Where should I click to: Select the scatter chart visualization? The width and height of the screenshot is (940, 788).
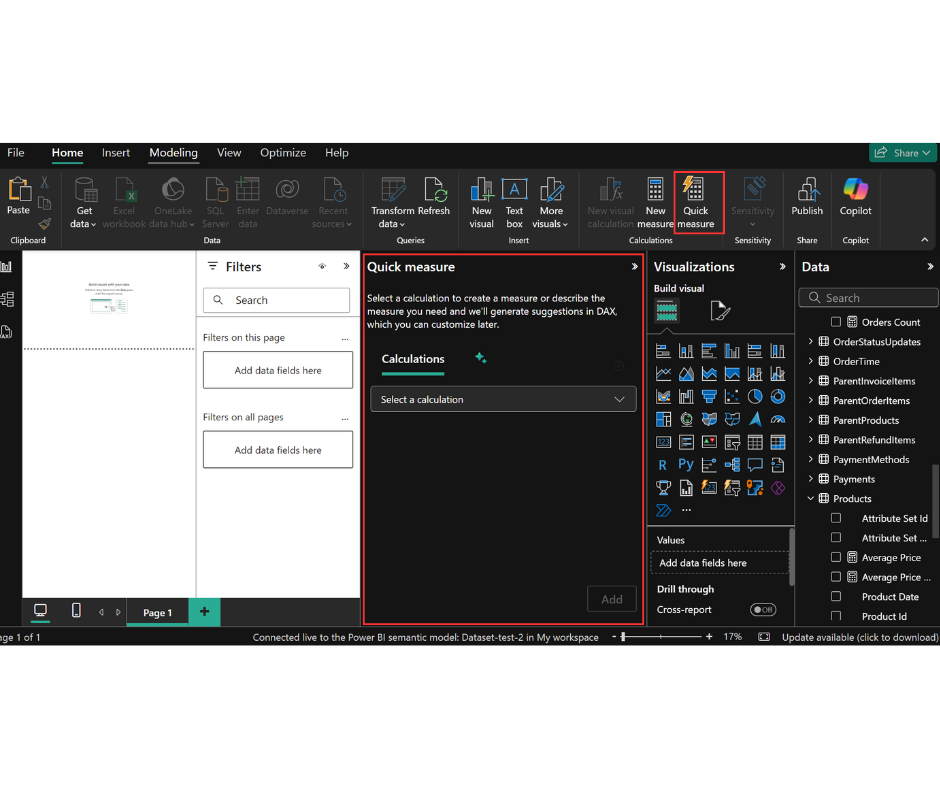click(x=732, y=396)
